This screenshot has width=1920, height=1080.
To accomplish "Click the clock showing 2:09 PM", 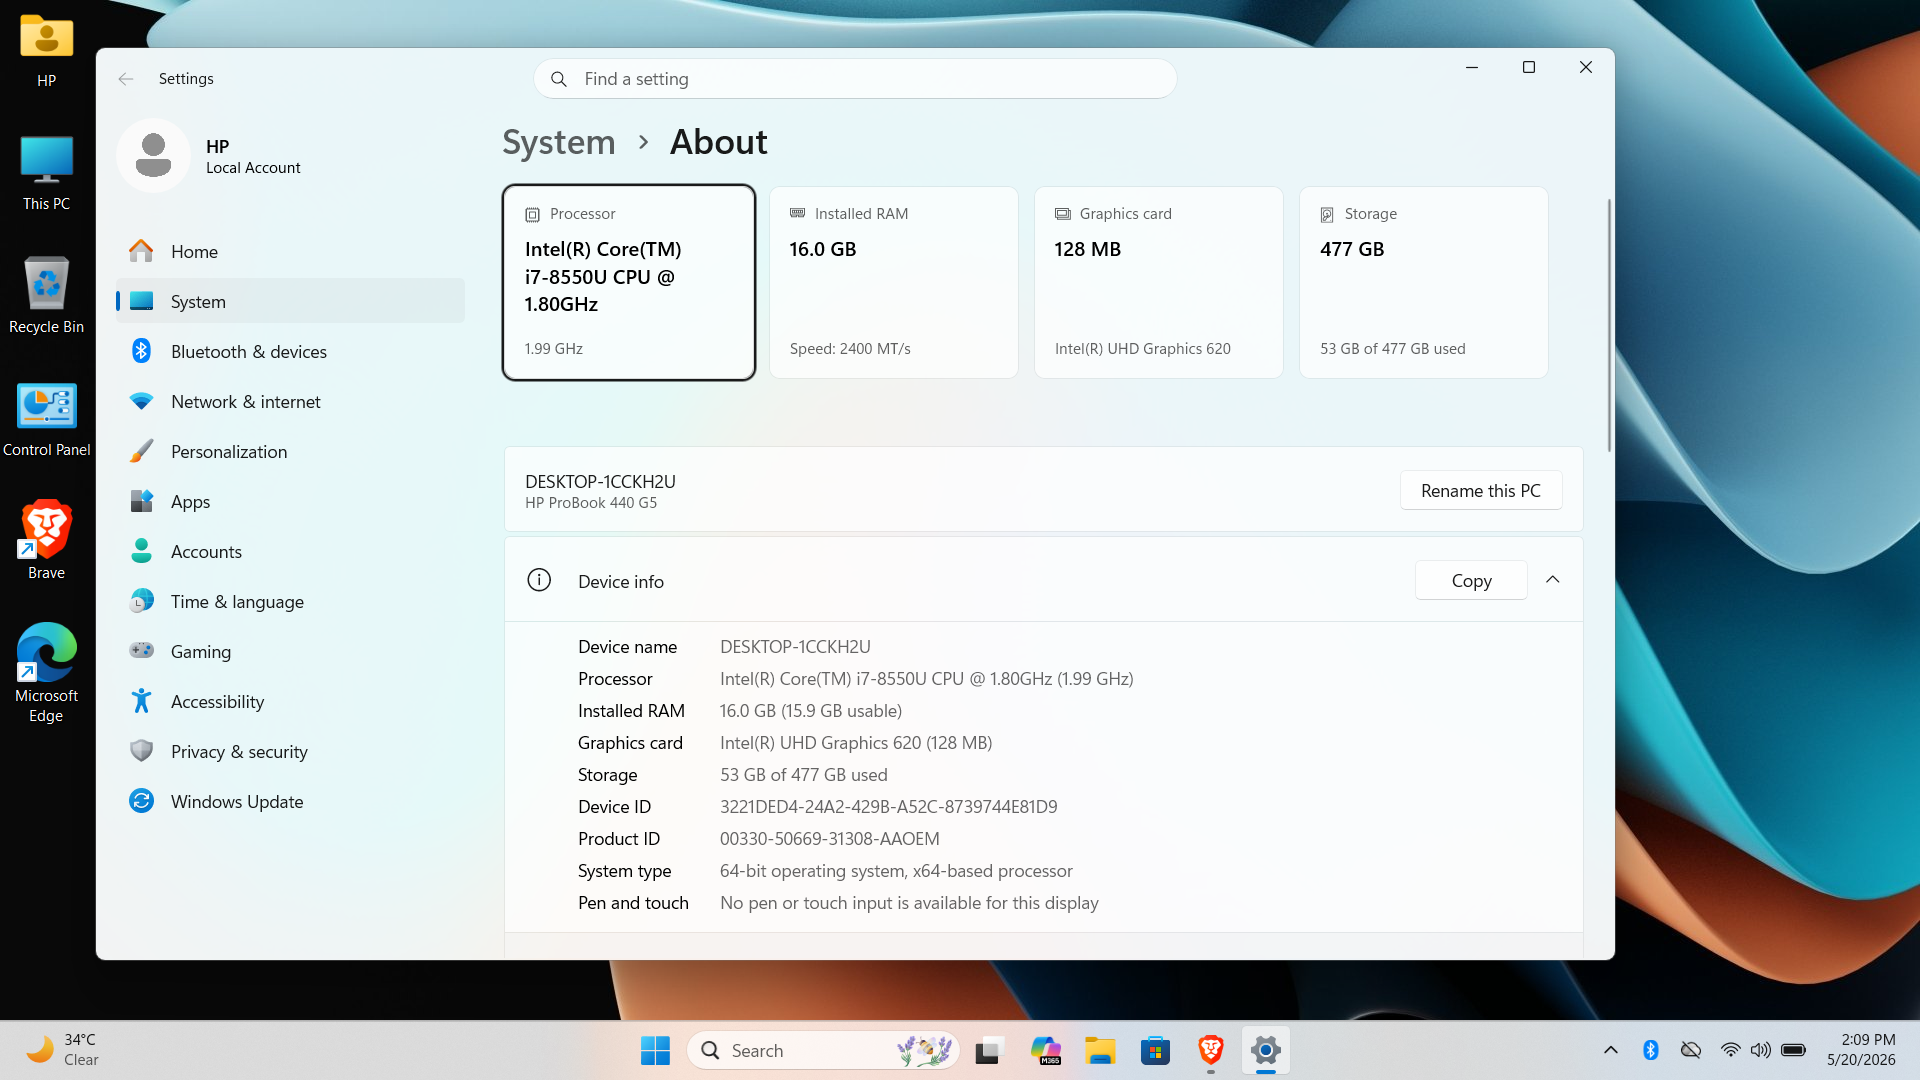I will coord(1861,1050).
